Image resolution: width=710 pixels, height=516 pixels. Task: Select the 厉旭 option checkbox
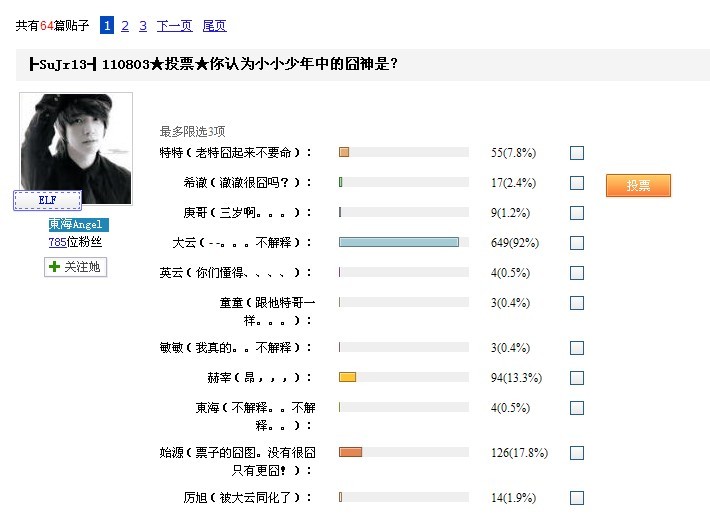click(576, 498)
